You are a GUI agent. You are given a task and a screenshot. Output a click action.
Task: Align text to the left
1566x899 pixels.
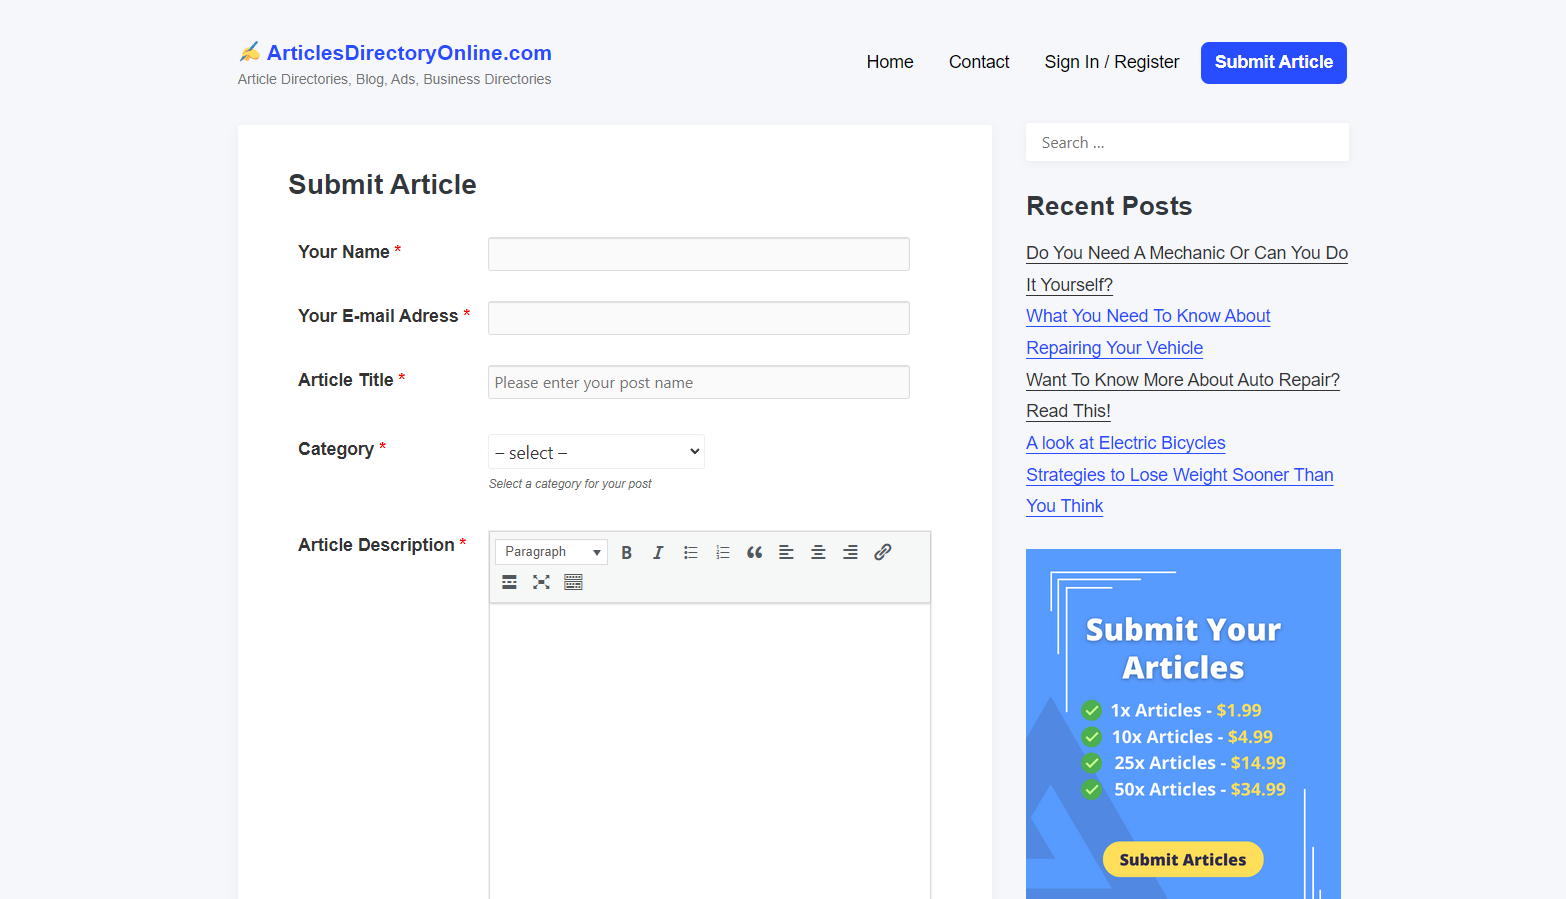point(786,552)
